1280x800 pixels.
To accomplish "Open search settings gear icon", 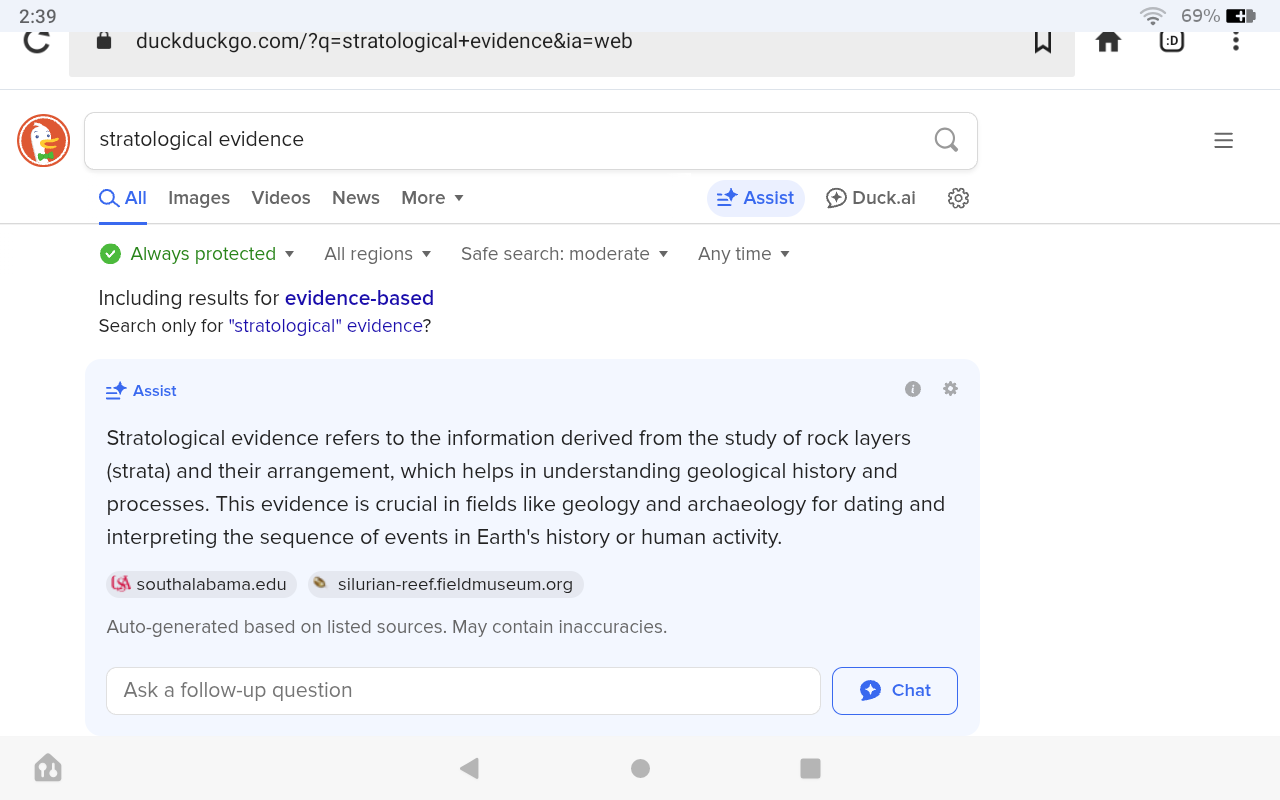I will pyautogui.click(x=958, y=198).
